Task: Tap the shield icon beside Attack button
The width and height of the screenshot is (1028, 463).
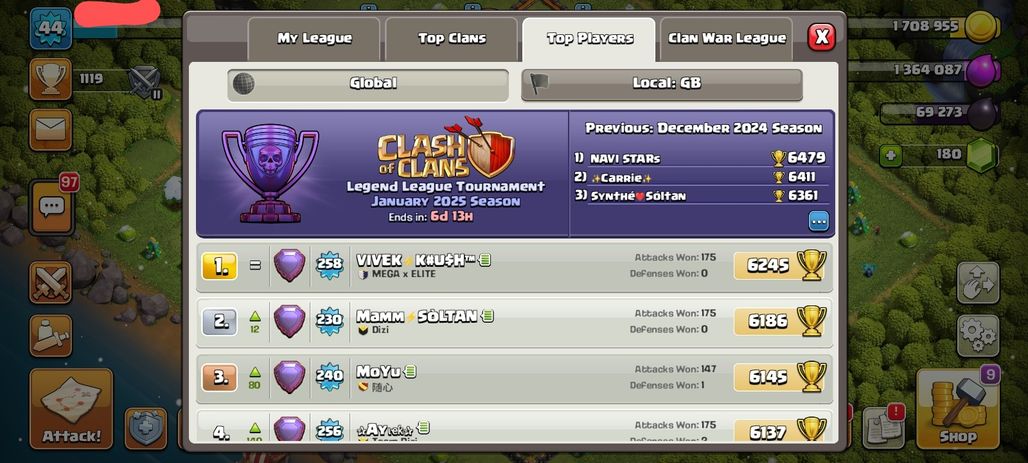Action: (146, 428)
